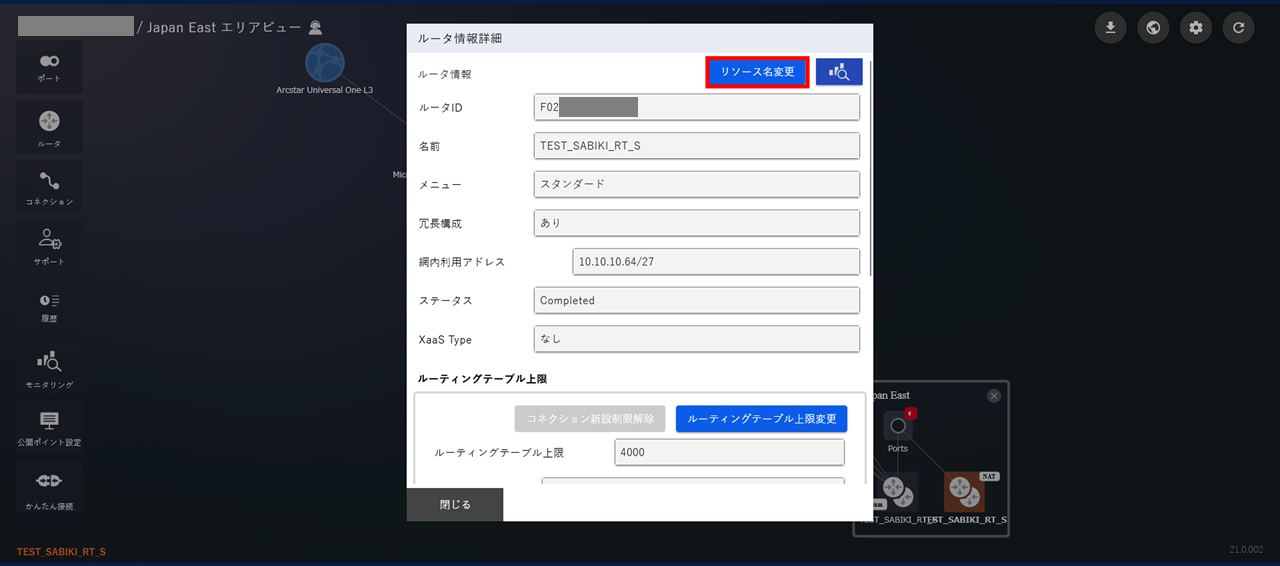Viewport: 1280px width, 566px height.
Task: Select the Arcstar Universal One L3 node
Action: click(x=324, y=63)
